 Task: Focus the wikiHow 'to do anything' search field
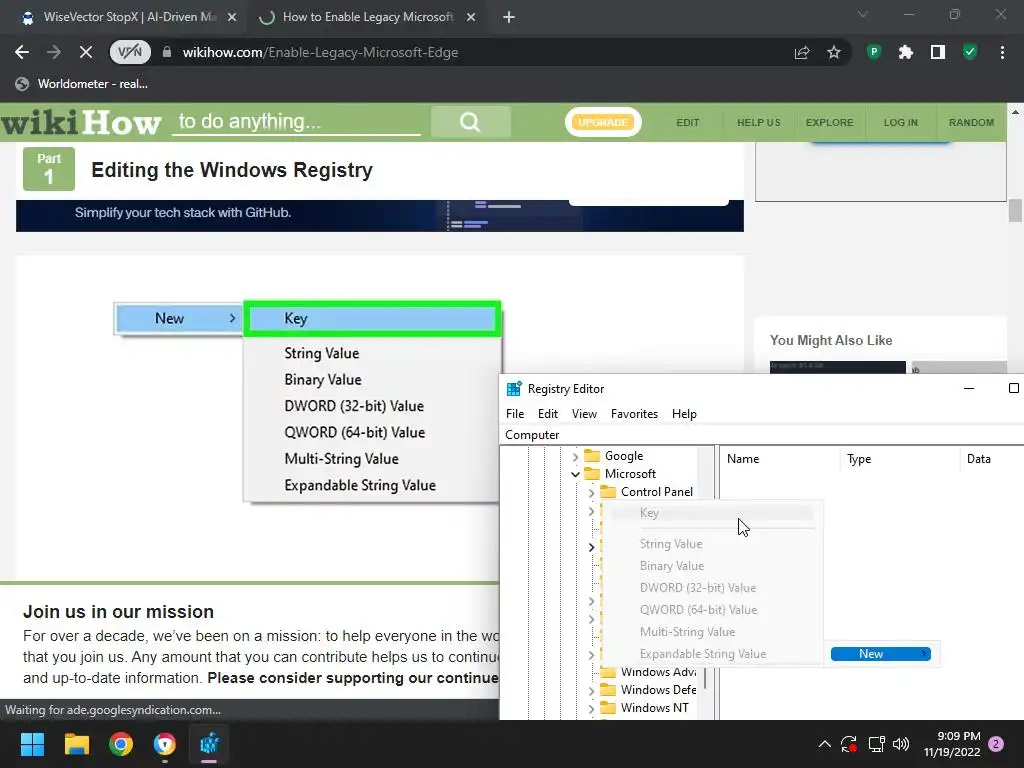click(x=296, y=121)
